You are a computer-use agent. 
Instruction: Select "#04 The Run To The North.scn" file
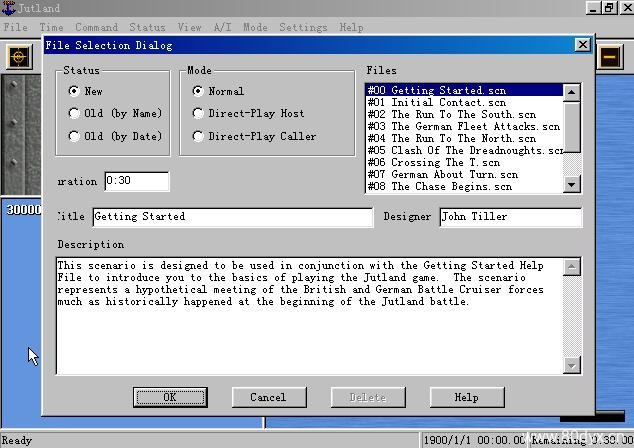462,138
